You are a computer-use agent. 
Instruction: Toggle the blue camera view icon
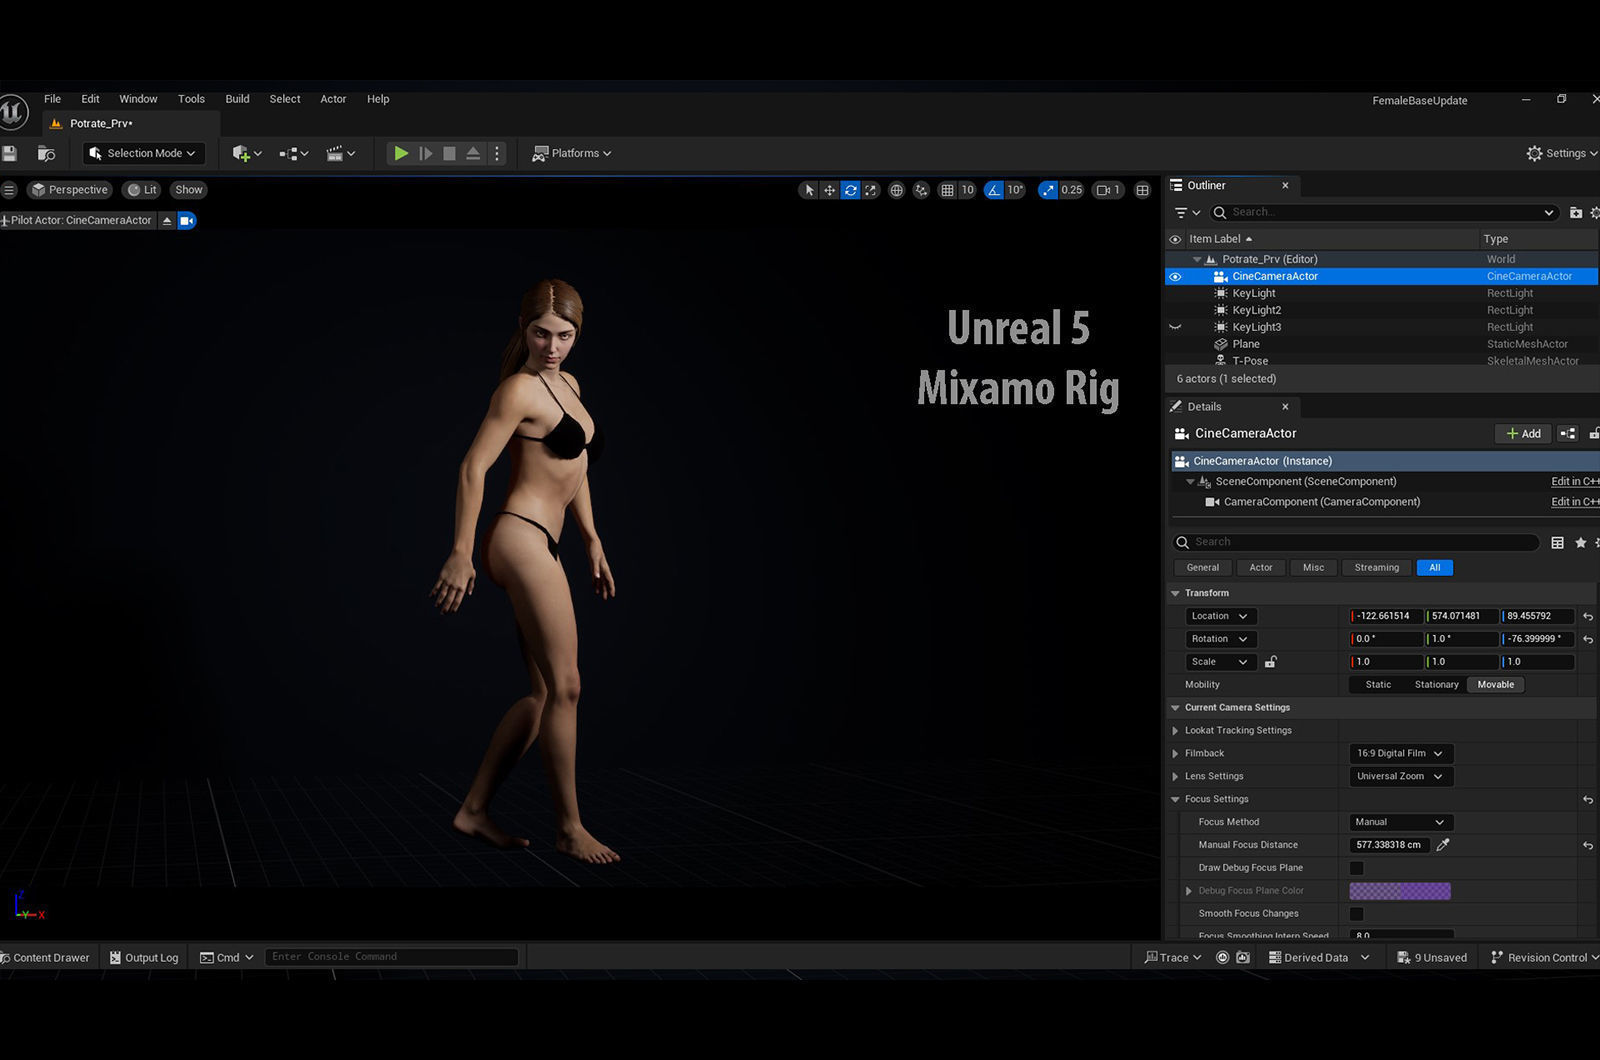click(187, 220)
